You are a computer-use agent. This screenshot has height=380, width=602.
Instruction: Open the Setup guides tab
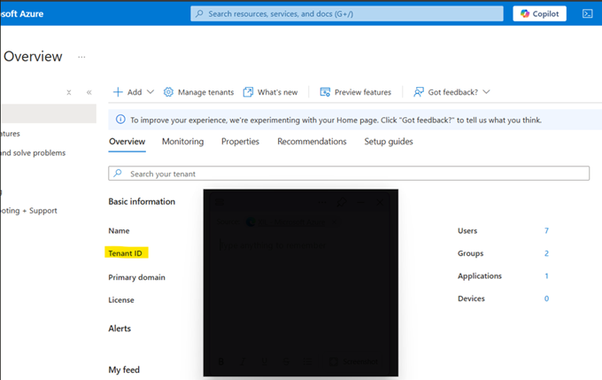389,142
